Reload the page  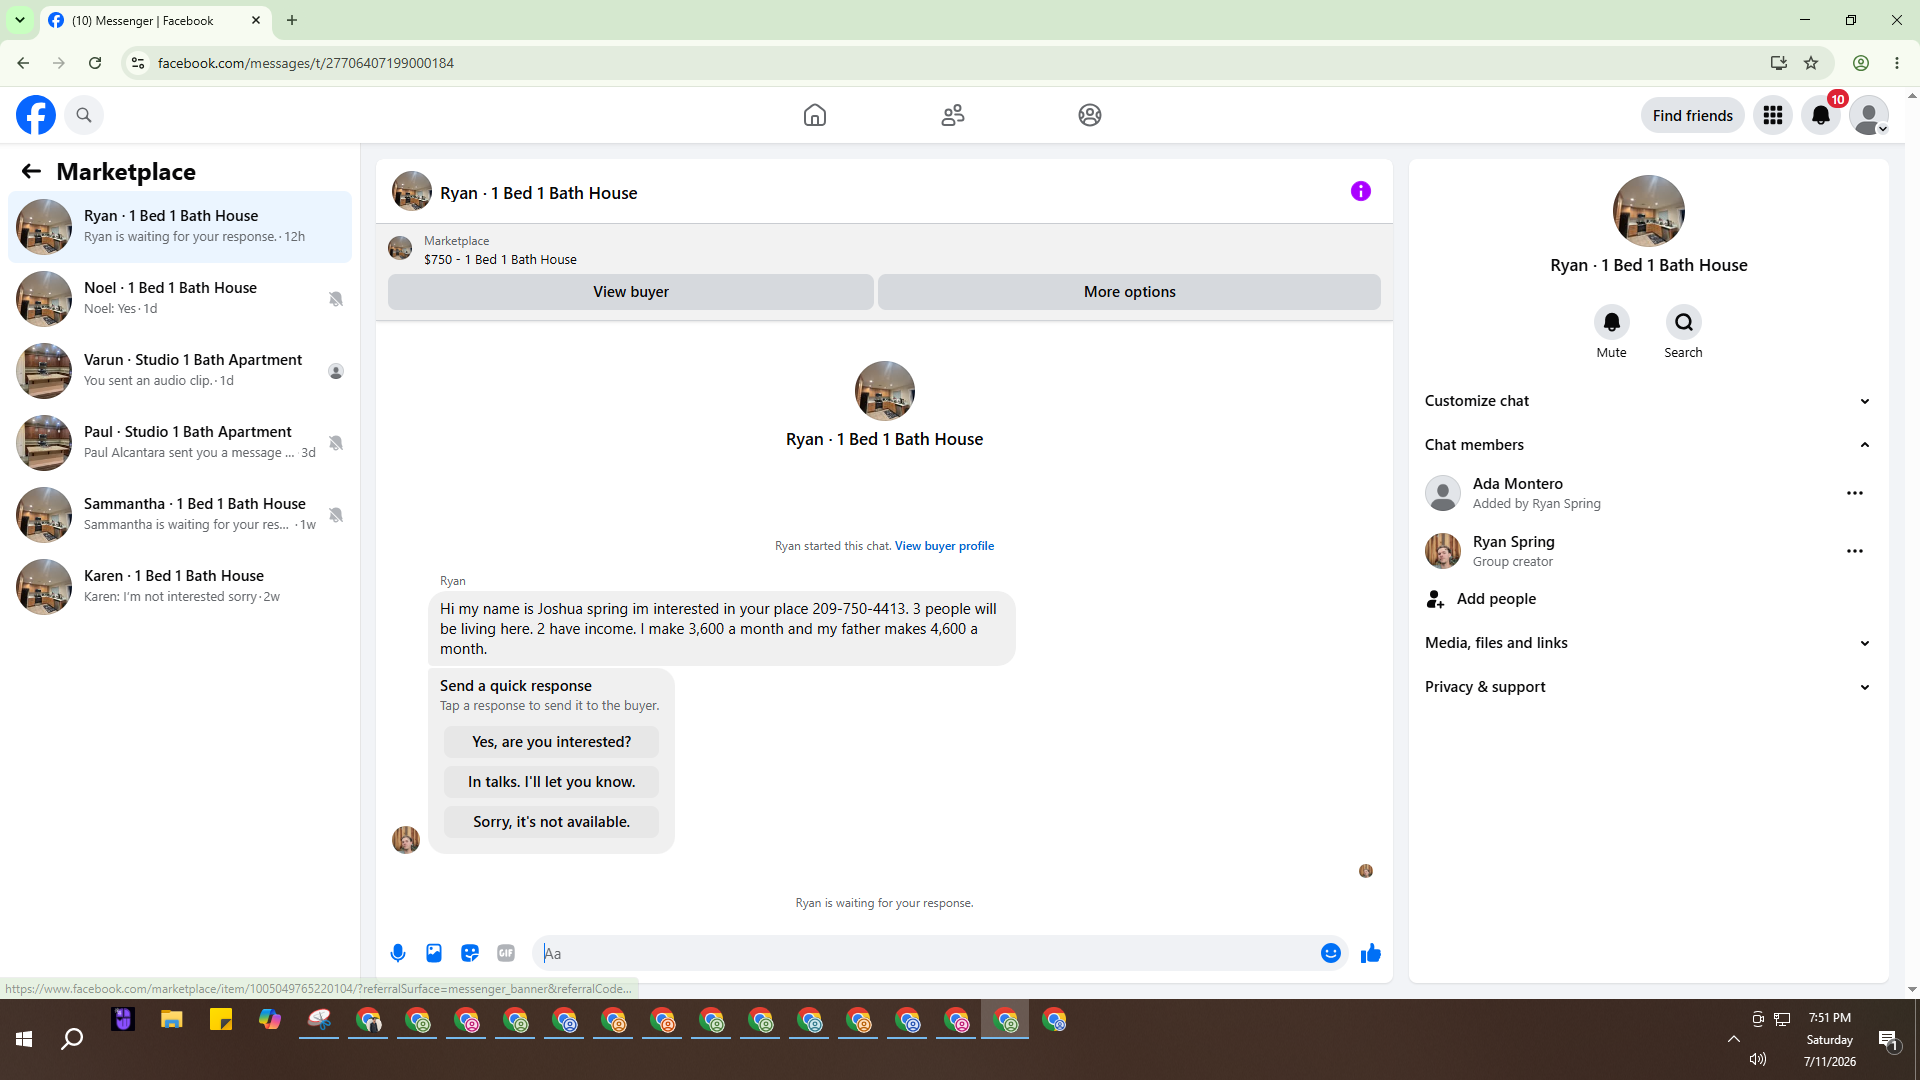(x=95, y=63)
